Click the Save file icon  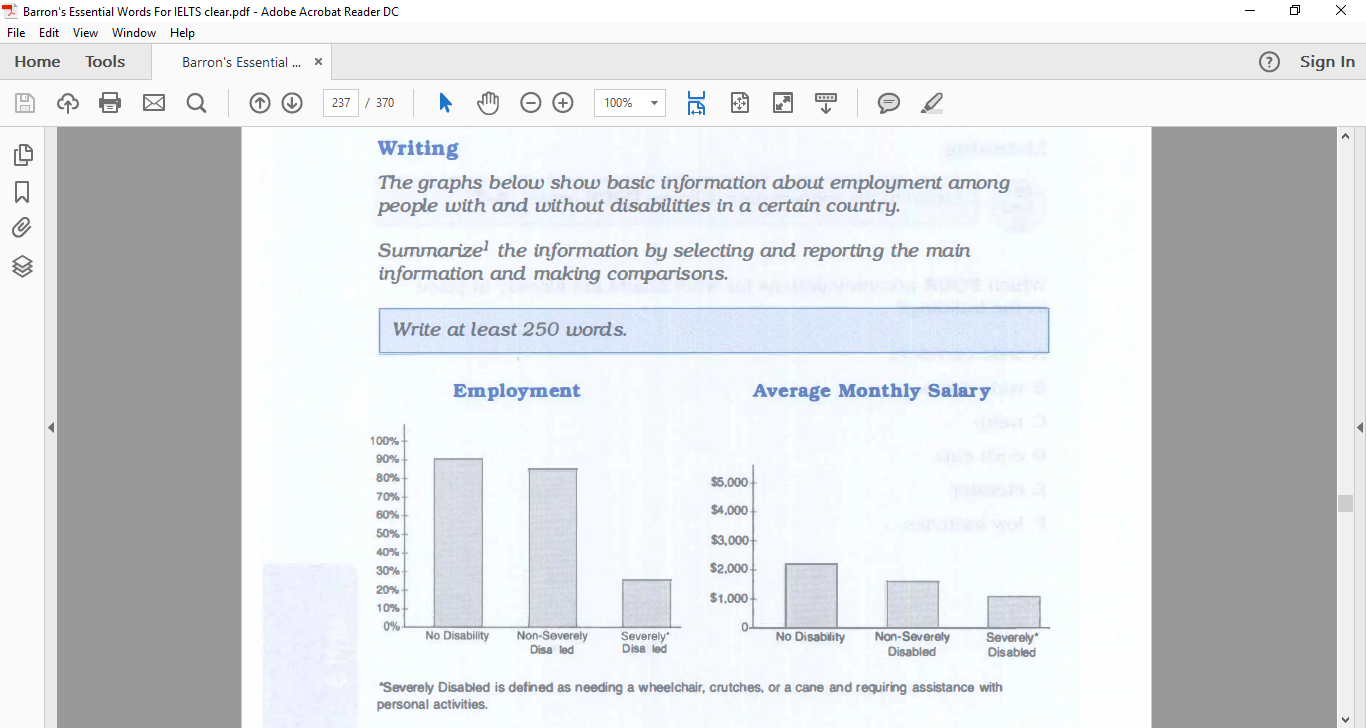pyautogui.click(x=25, y=103)
